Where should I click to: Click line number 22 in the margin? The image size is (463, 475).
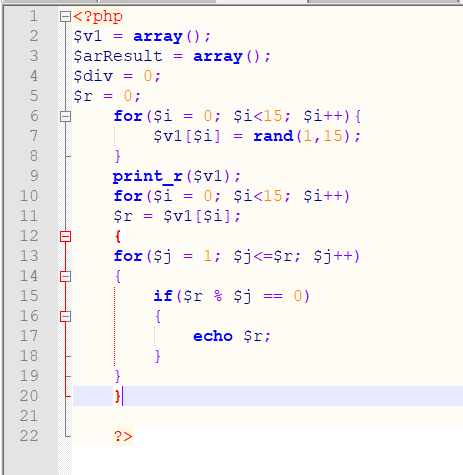[29, 436]
